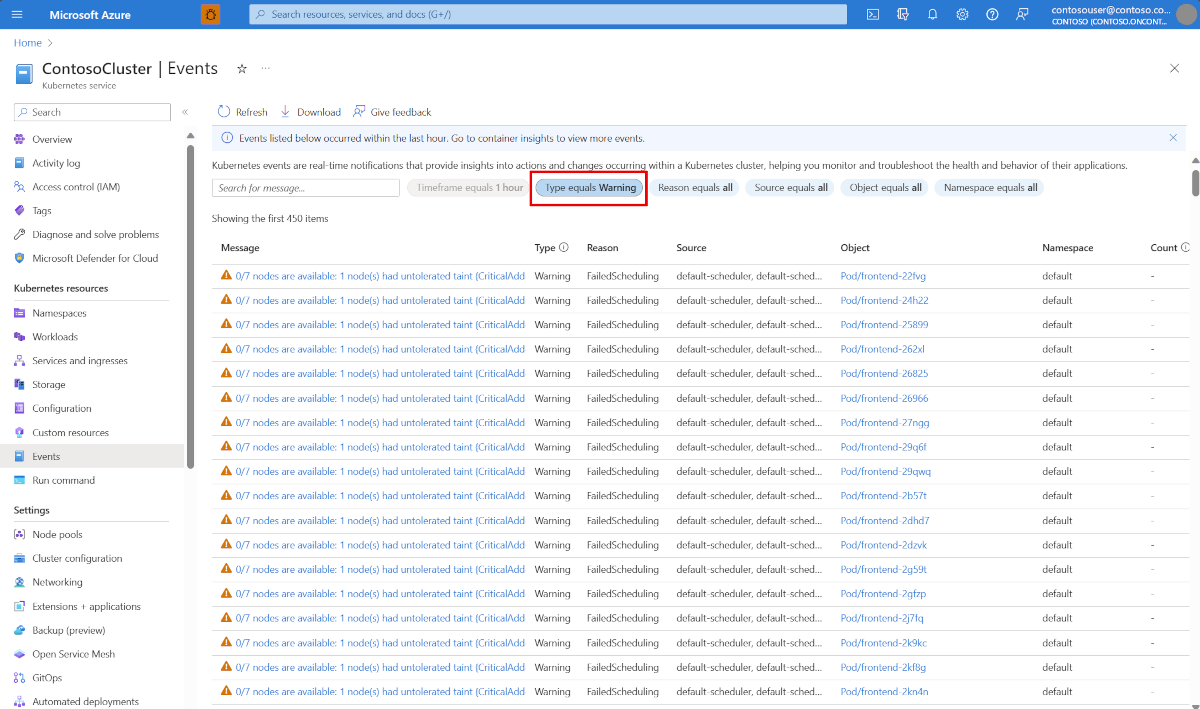The width and height of the screenshot is (1200, 709).
Task: Collapse the left sidebar menu
Action: (185, 112)
